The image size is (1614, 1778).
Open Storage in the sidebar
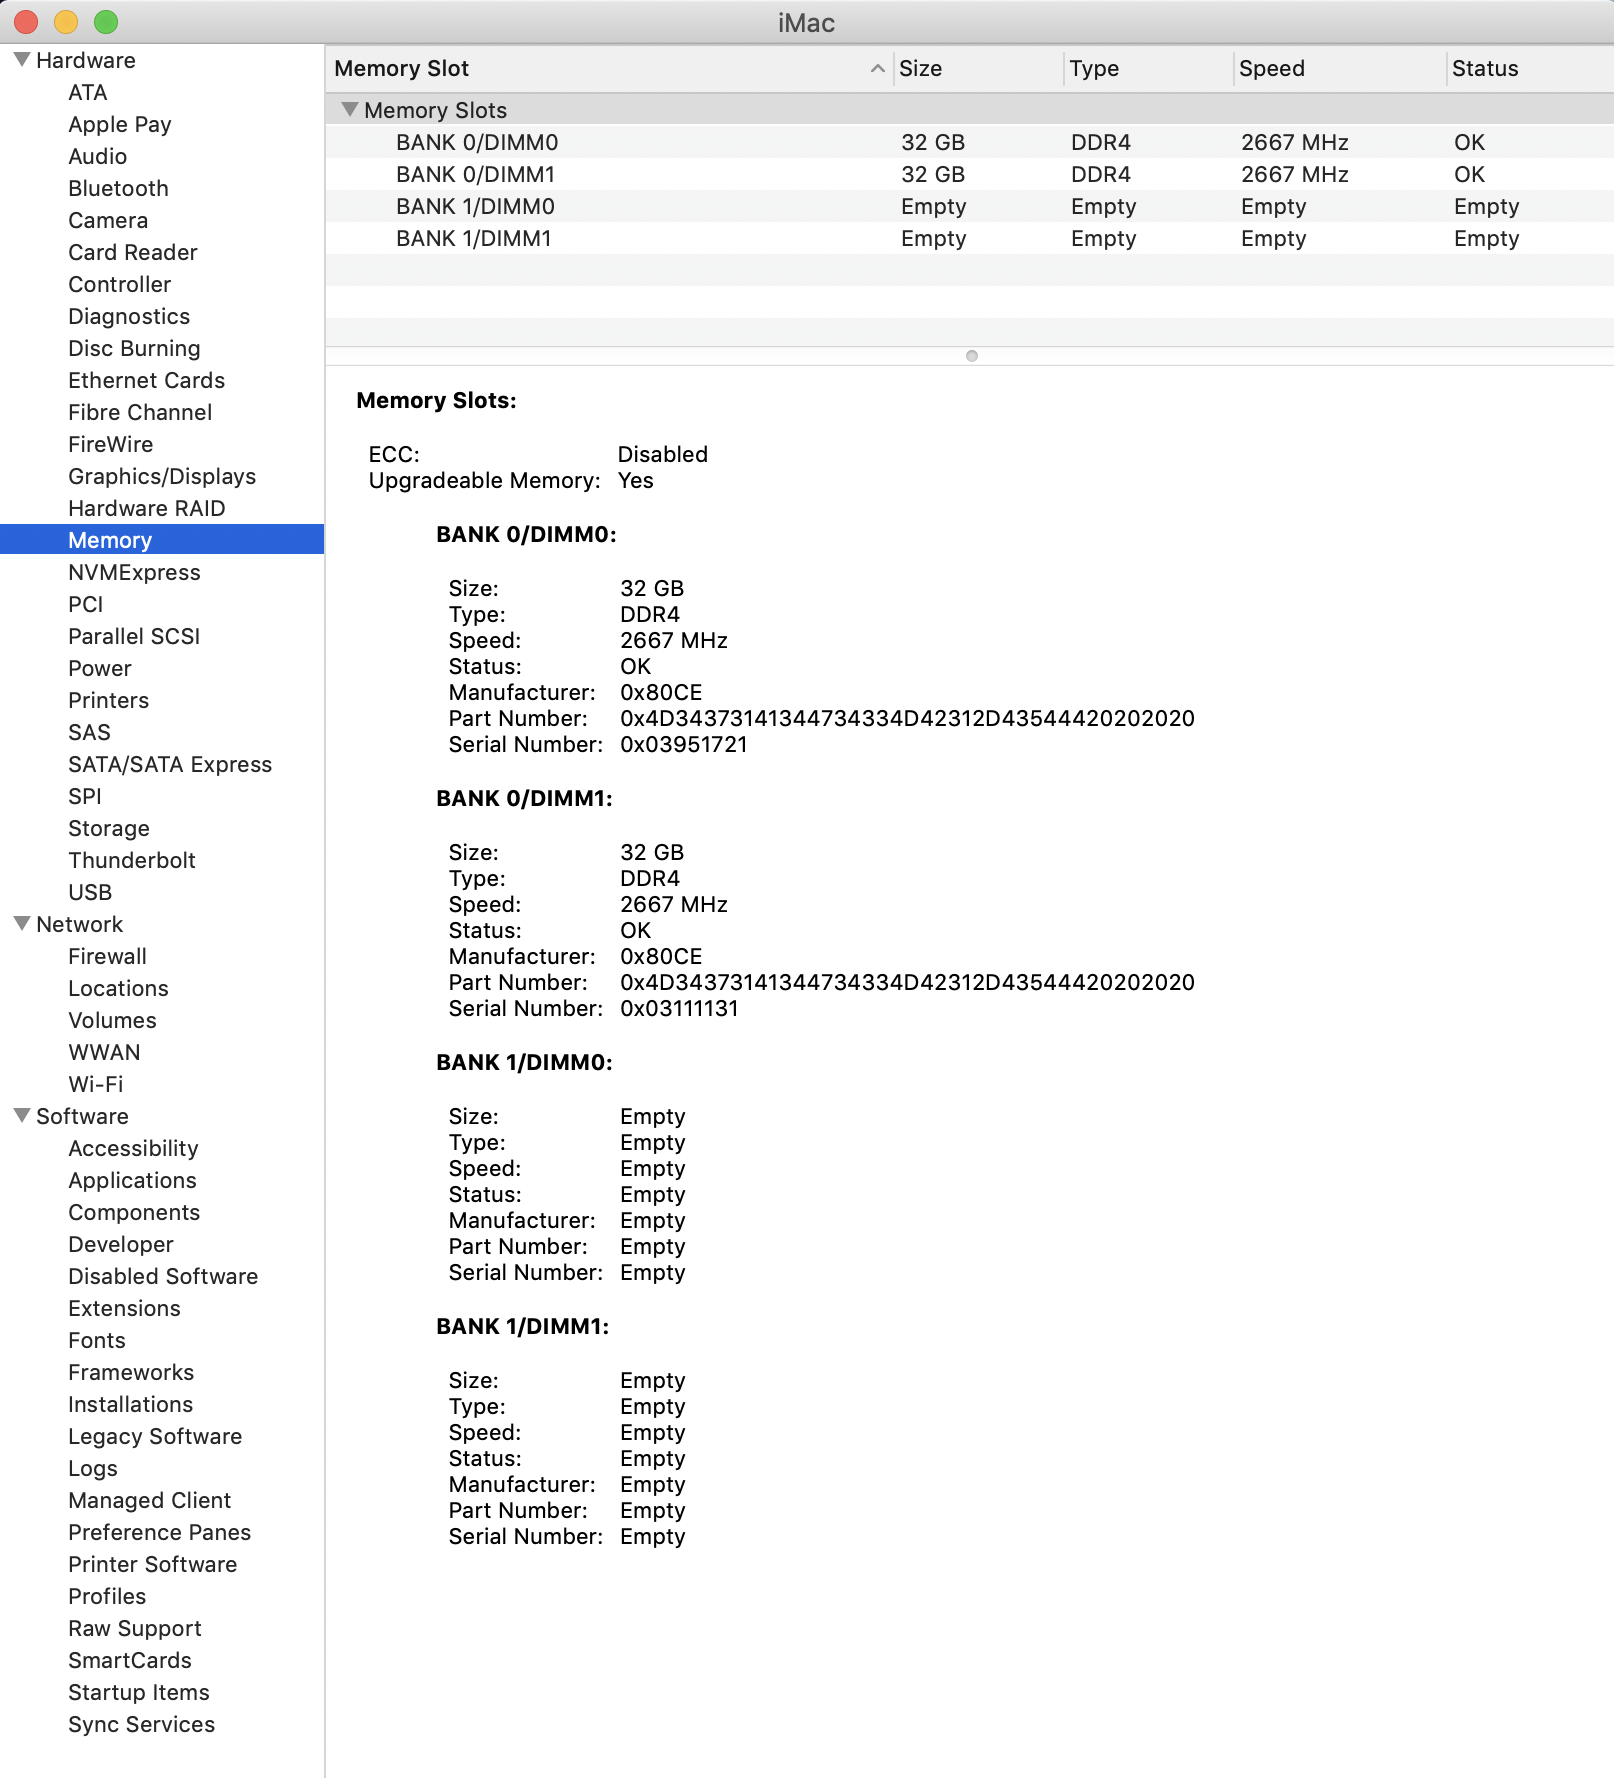109,828
